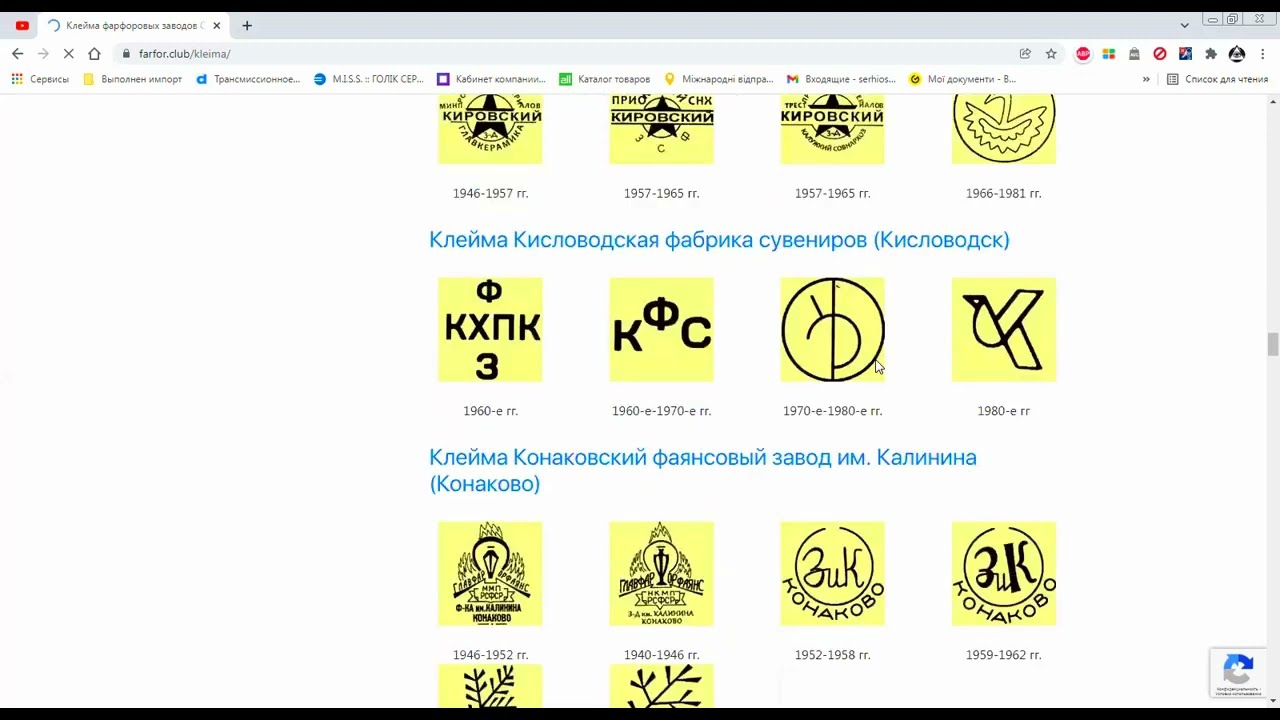Open the browser home page
This screenshot has height=720, width=1280.
tap(94, 54)
